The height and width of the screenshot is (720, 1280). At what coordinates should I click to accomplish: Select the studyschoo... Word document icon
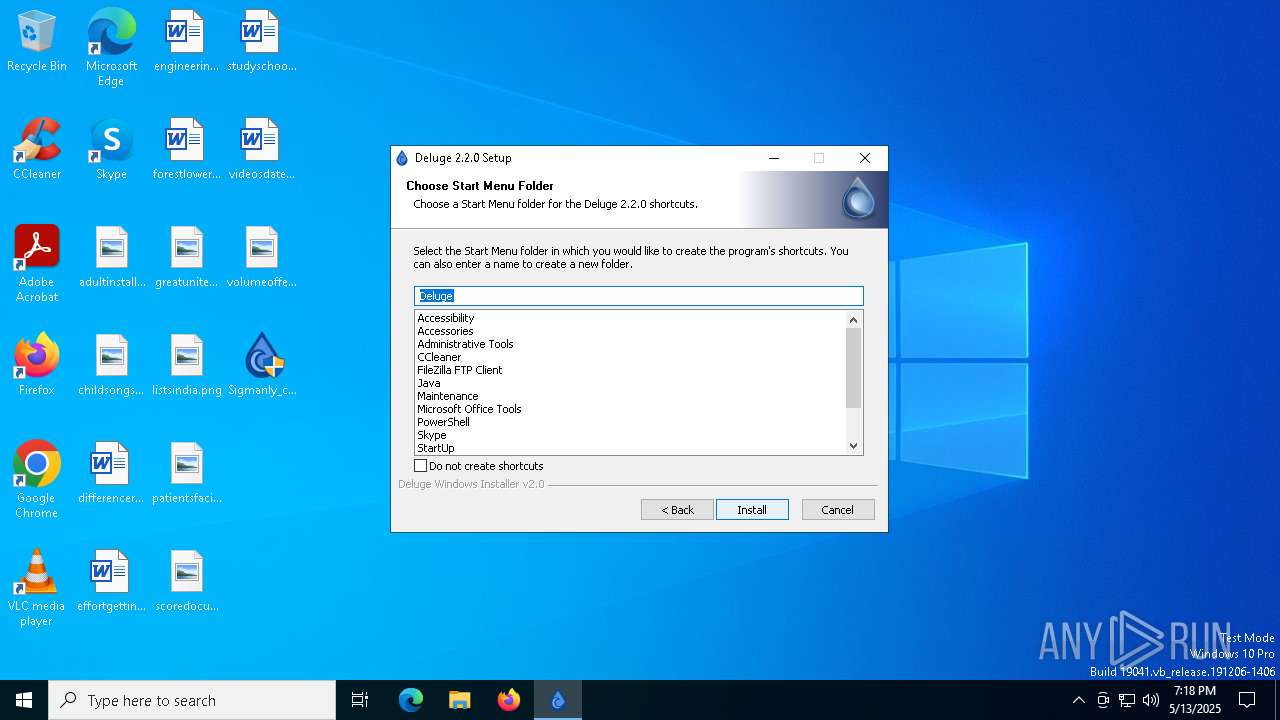pyautogui.click(x=261, y=42)
